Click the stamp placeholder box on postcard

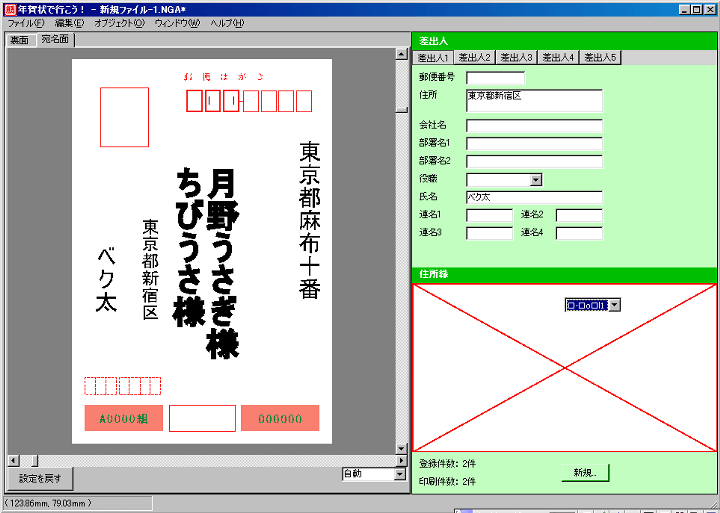click(x=124, y=117)
